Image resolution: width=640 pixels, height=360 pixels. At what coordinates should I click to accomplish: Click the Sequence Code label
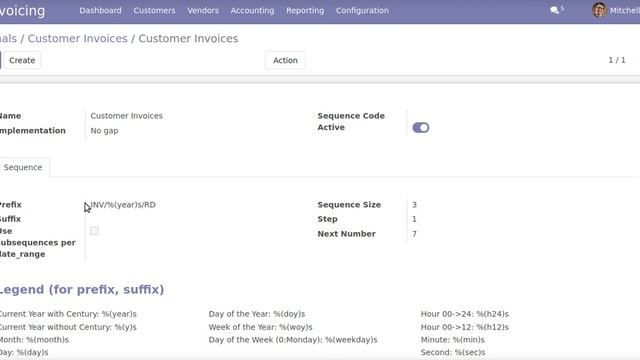click(x=351, y=116)
